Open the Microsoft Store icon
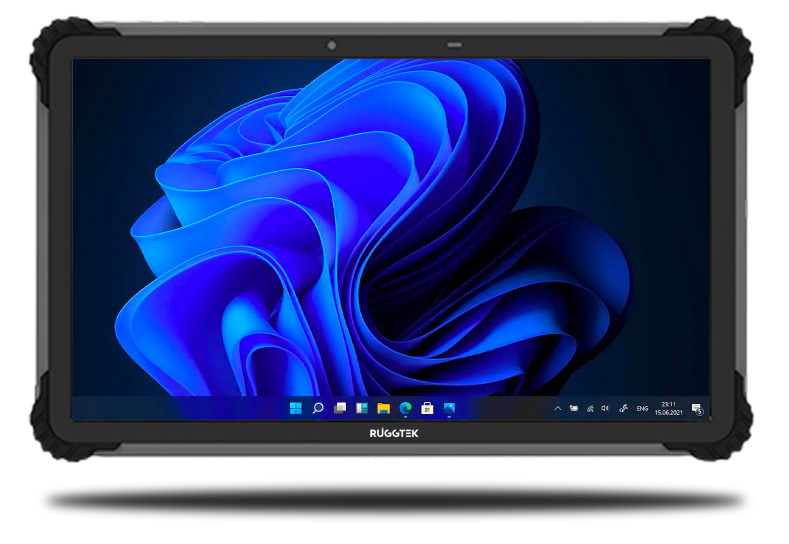Viewport: 789px width, 544px height. pyautogui.click(x=427, y=408)
